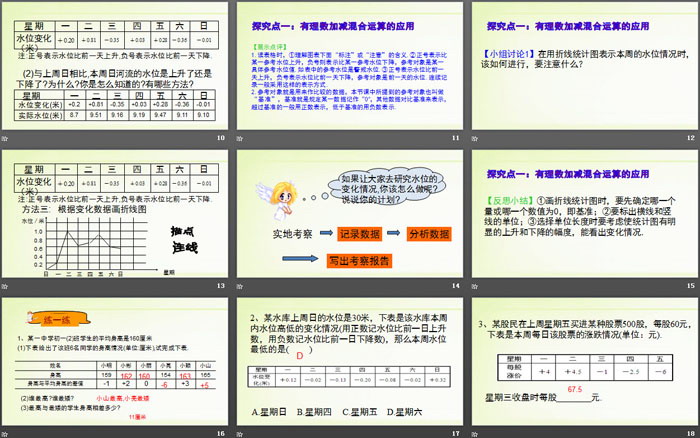Click slide number label 10
The width and height of the screenshot is (700, 438).
[x=221, y=138]
